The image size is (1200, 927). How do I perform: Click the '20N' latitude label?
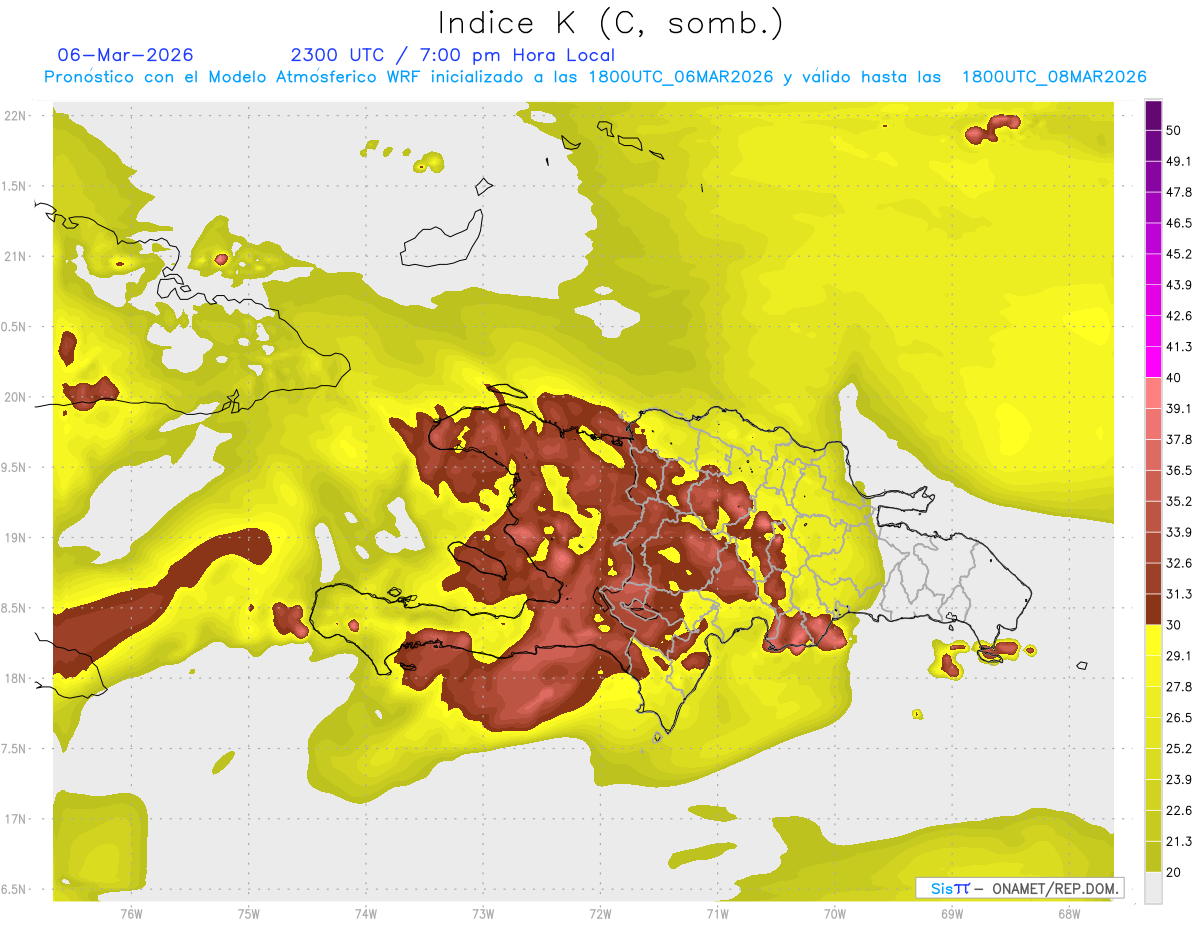tap(17, 397)
